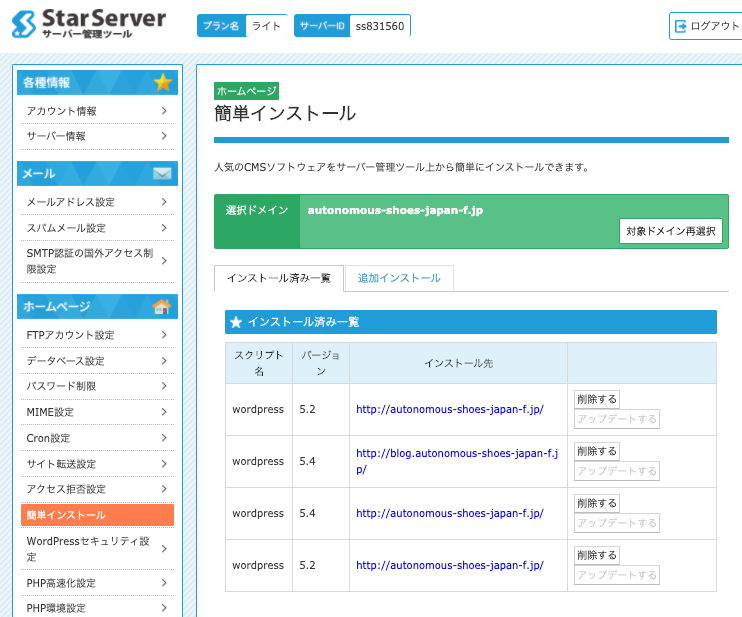This screenshot has height=617, width=742.
Task: Click 削除する for the first wordpress row
Action: pyautogui.click(x=597, y=399)
